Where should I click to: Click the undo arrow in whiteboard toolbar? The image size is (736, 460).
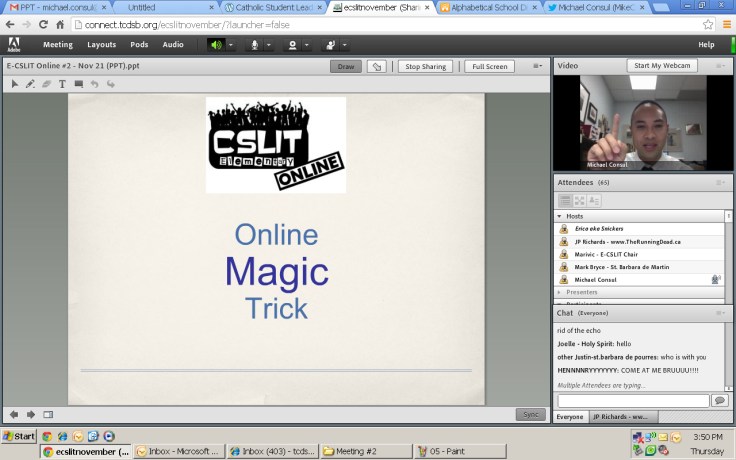[94, 84]
